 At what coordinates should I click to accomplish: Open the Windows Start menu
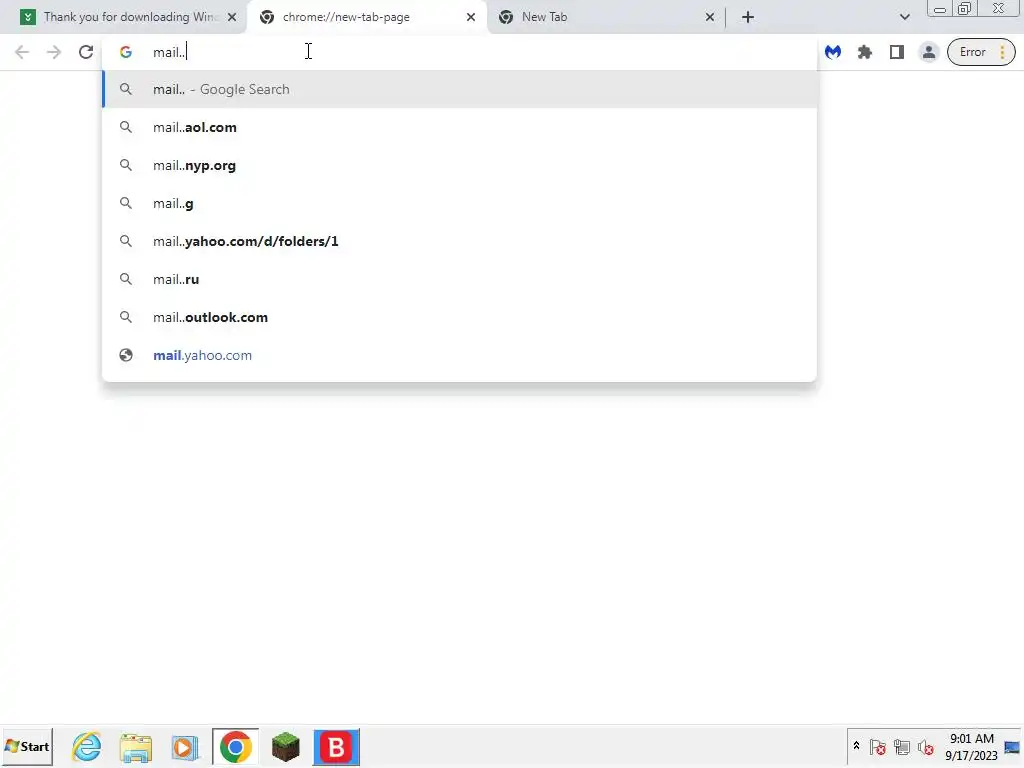pyautogui.click(x=27, y=746)
